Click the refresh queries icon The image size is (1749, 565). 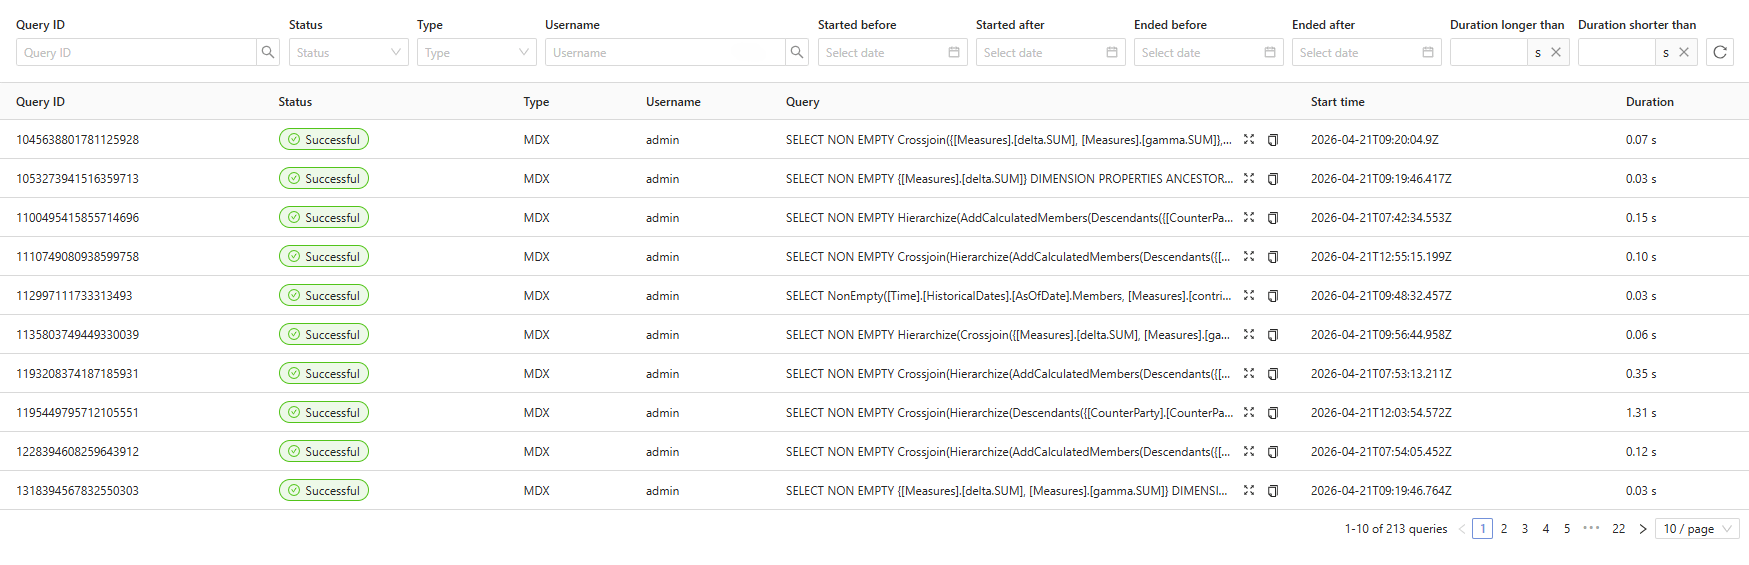pyautogui.click(x=1720, y=52)
